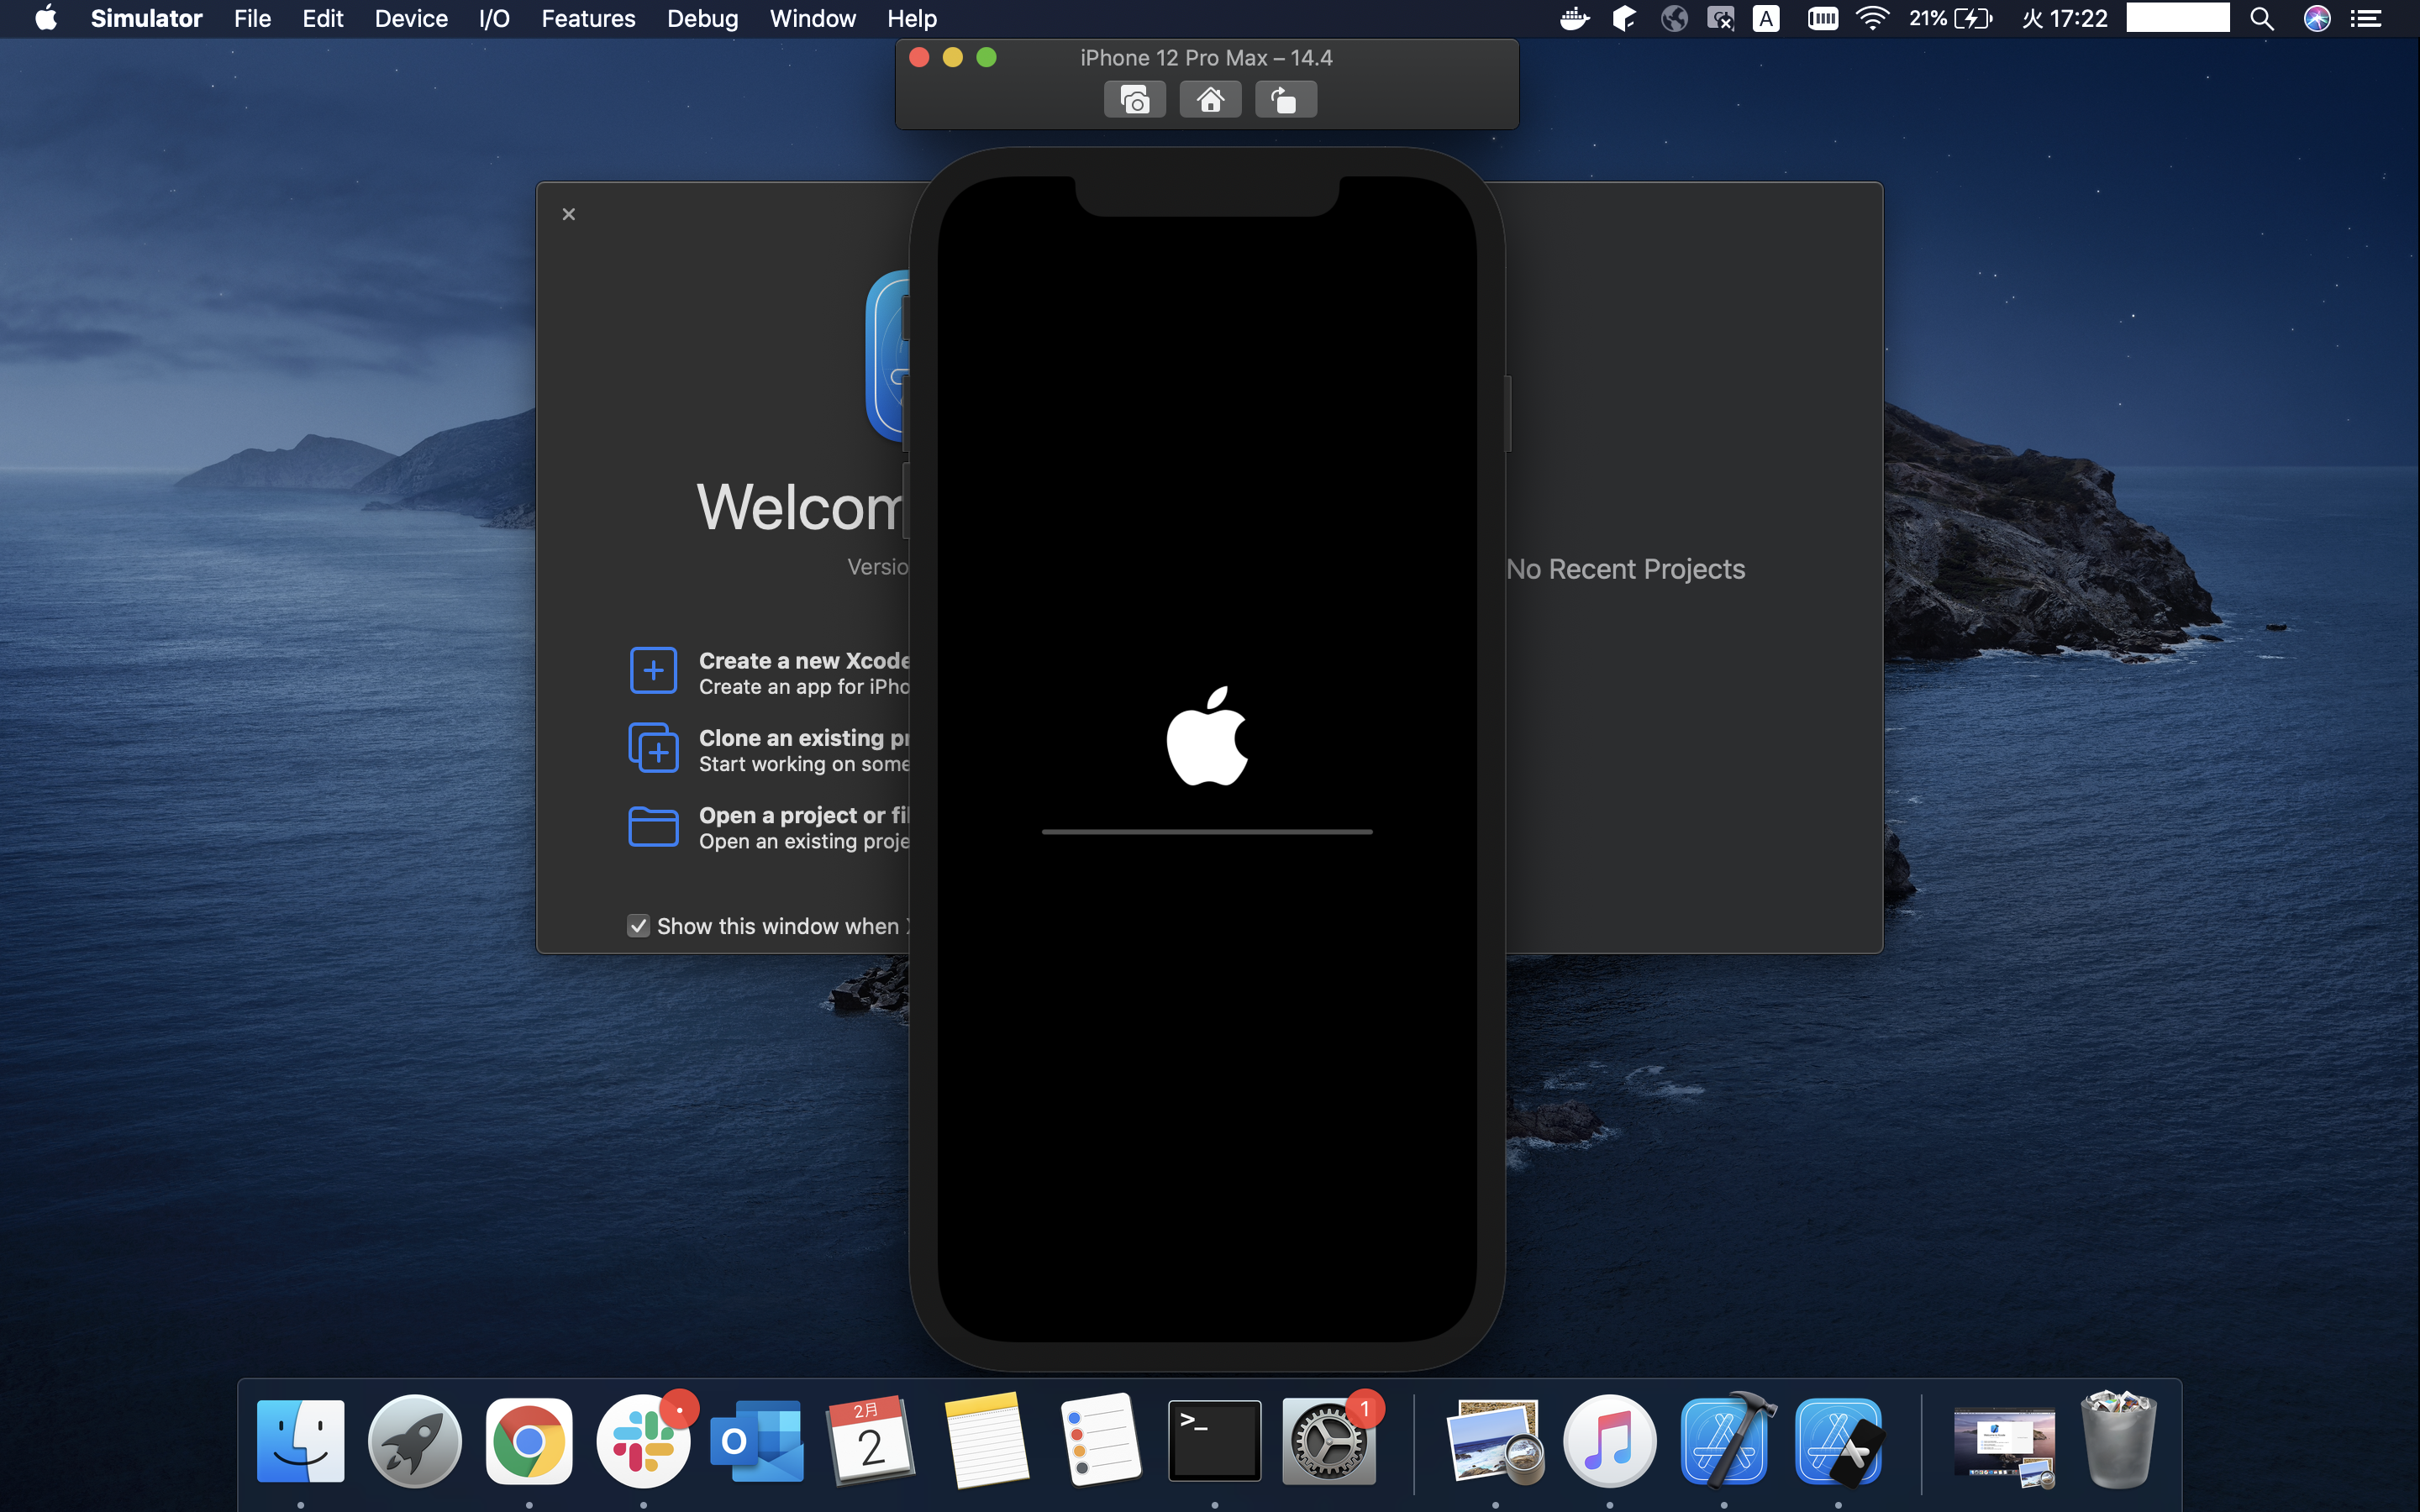Open the Features menu
This screenshot has height=1512, width=2420.
[588, 18]
